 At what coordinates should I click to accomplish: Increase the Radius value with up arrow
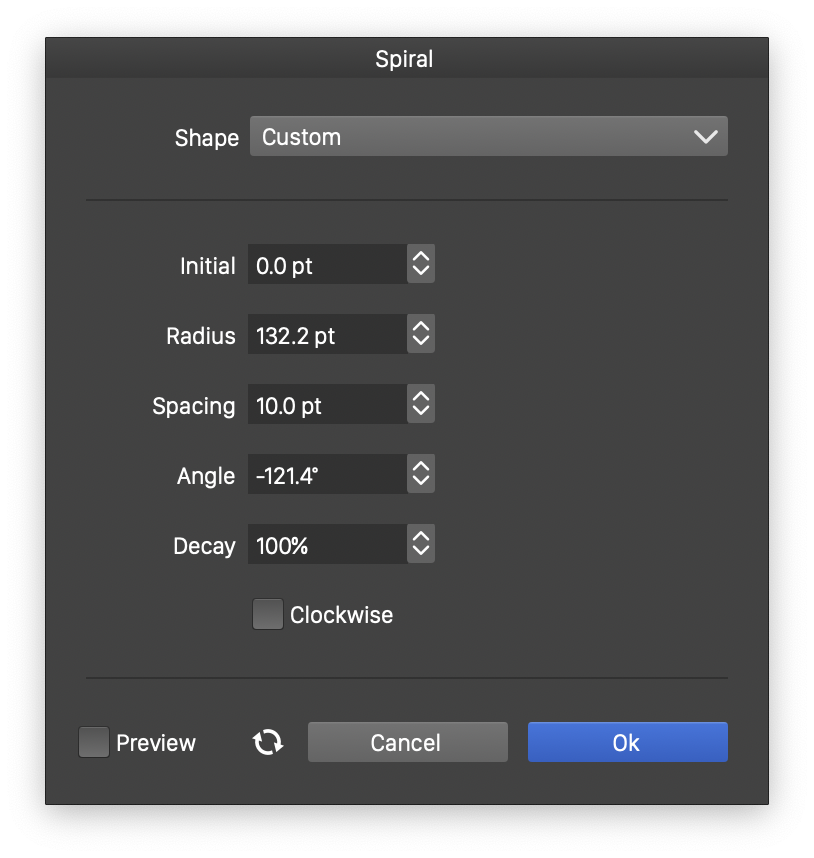click(x=421, y=327)
